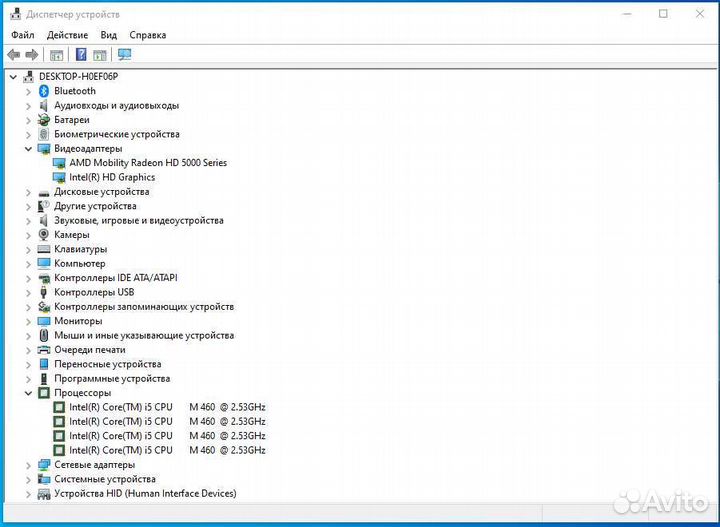The width and height of the screenshot is (720, 527).
Task: Expand the Bluetooth category
Action: click(x=28, y=91)
